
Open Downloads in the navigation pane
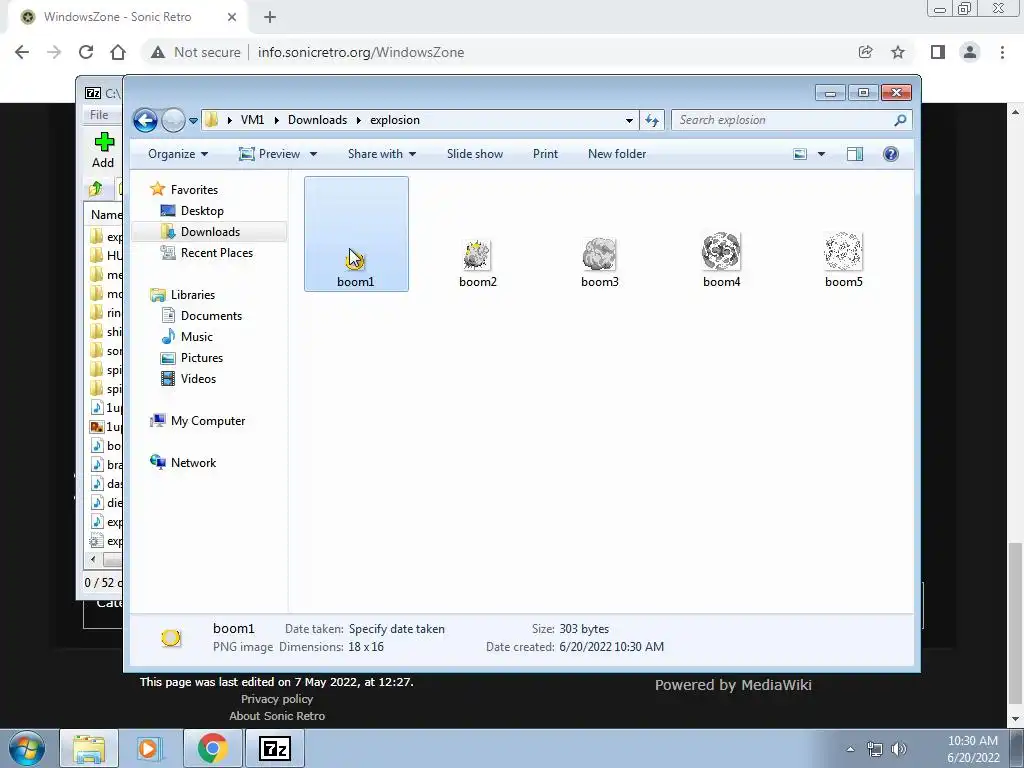click(210, 232)
